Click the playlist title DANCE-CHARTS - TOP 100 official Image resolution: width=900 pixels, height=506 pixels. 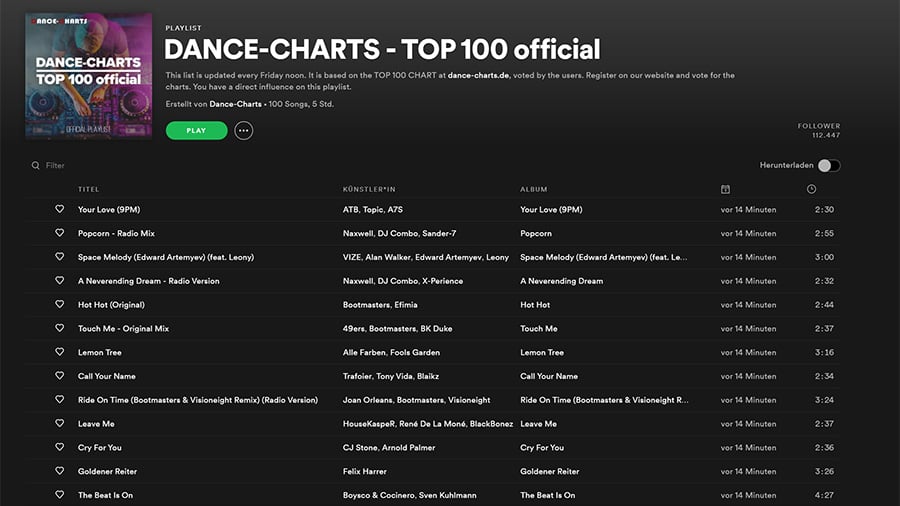click(382, 49)
